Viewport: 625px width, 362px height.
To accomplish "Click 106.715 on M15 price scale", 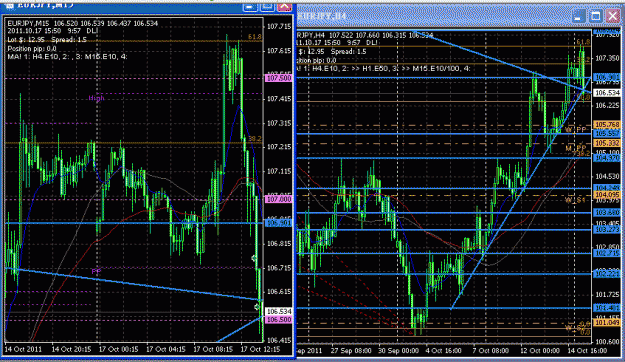I will pos(279,268).
